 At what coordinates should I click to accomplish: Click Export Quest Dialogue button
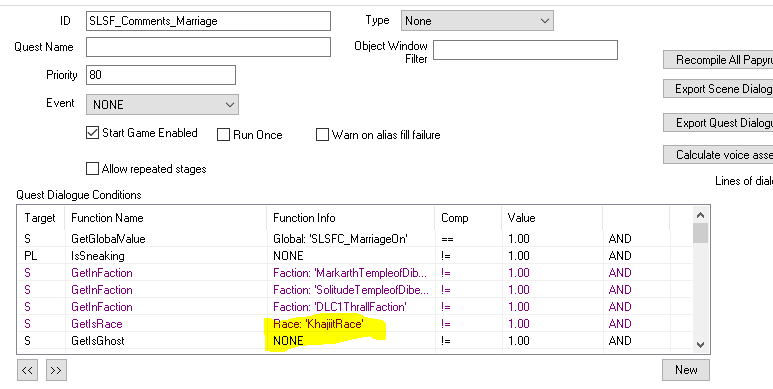[718, 123]
